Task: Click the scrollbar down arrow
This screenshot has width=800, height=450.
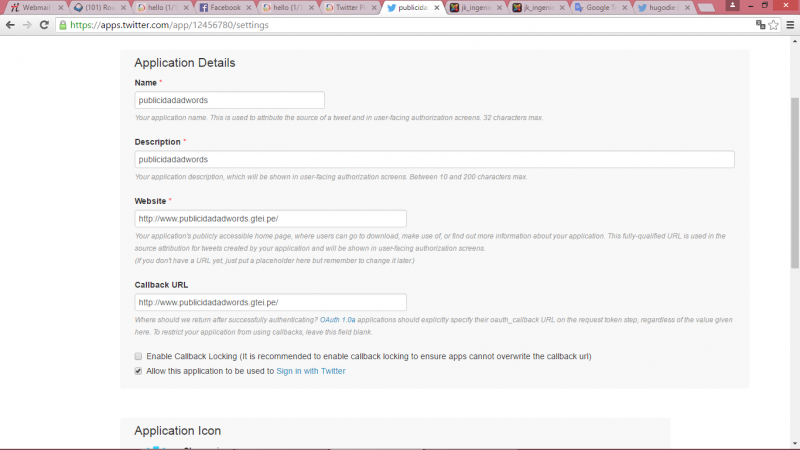Action: [x=794, y=444]
